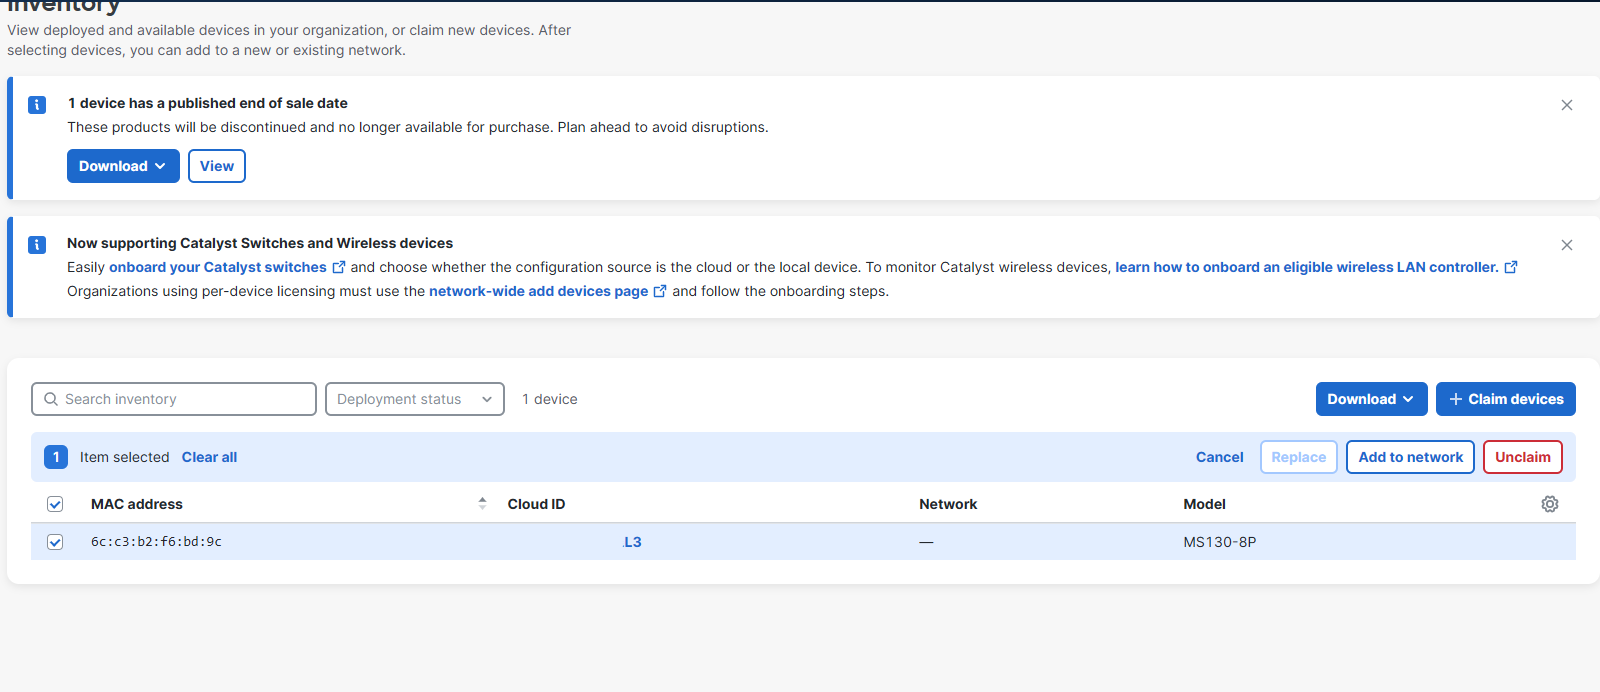
Task: Open table column settings gear
Action: (1550, 504)
